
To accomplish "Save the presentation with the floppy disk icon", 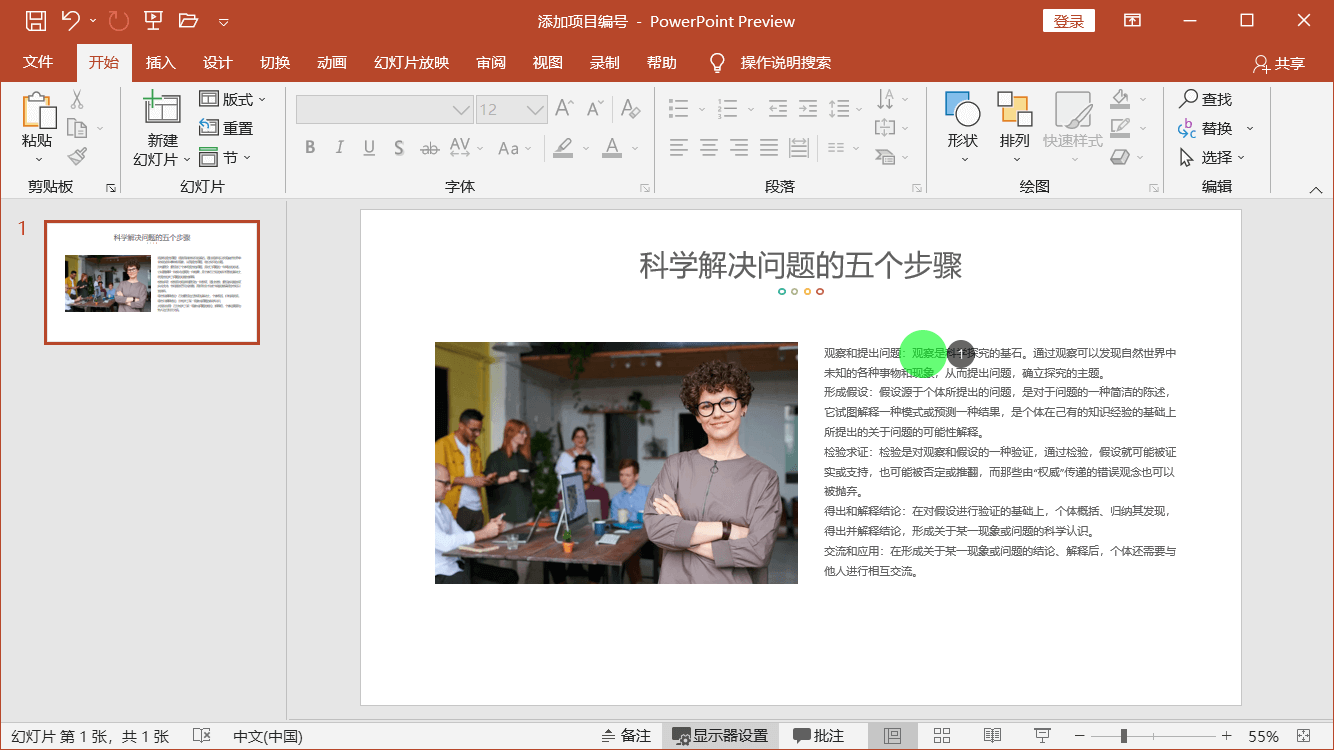I will 35,20.
